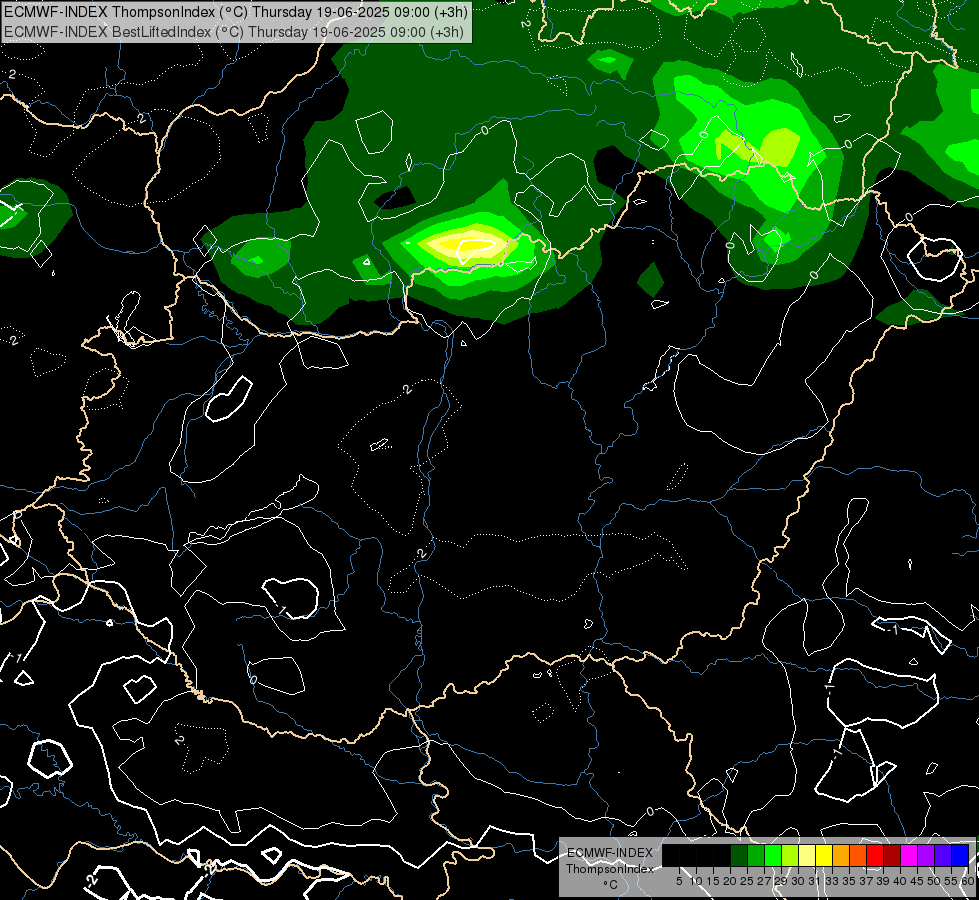This screenshot has height=900, width=979.
Task: Click the legend tick value 50
Action: pyautogui.click(x=934, y=881)
